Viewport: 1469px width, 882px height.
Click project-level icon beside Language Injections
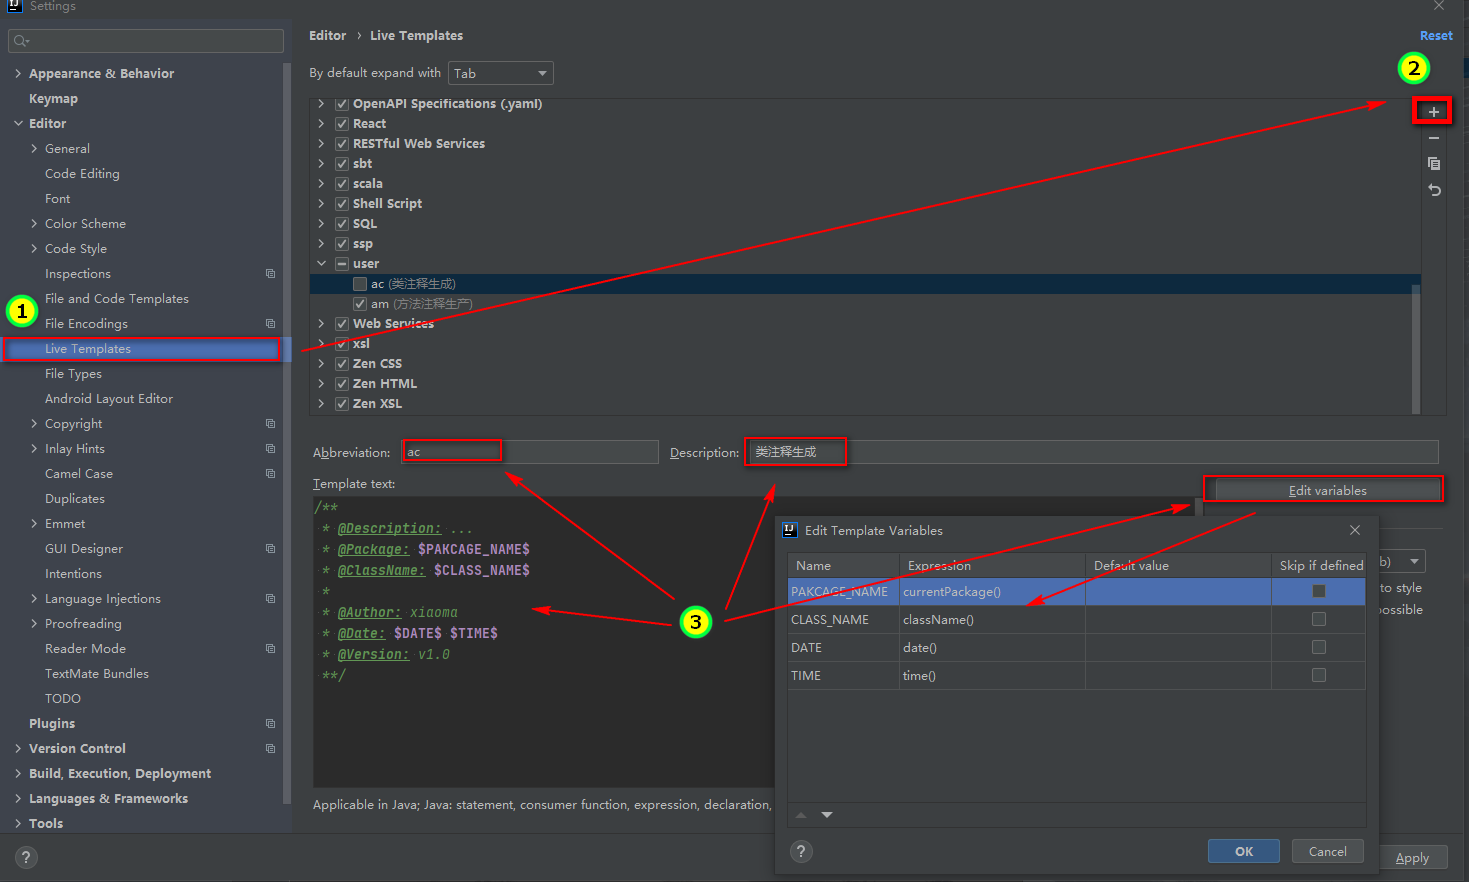click(x=270, y=598)
